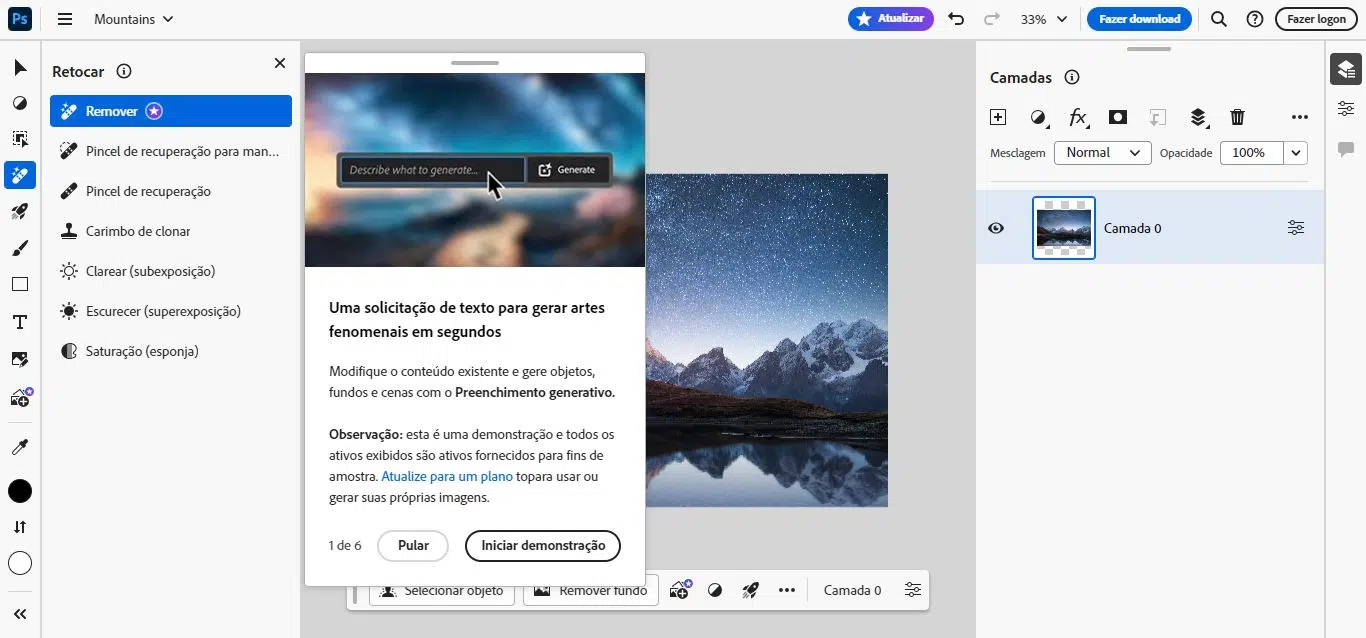Collapse the toolbar with the double chevron

18,613
